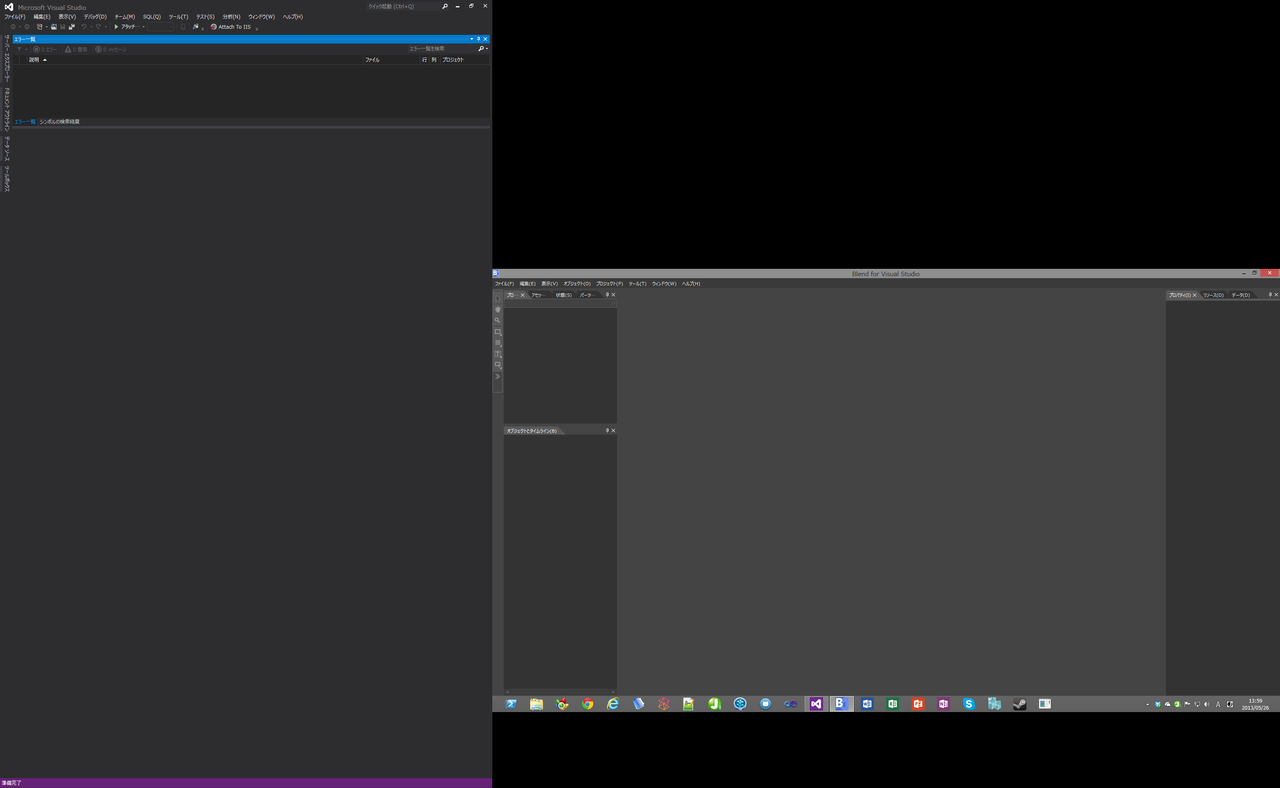
Task: Switch to the データ(D) tab in Blend
Action: (1241, 295)
